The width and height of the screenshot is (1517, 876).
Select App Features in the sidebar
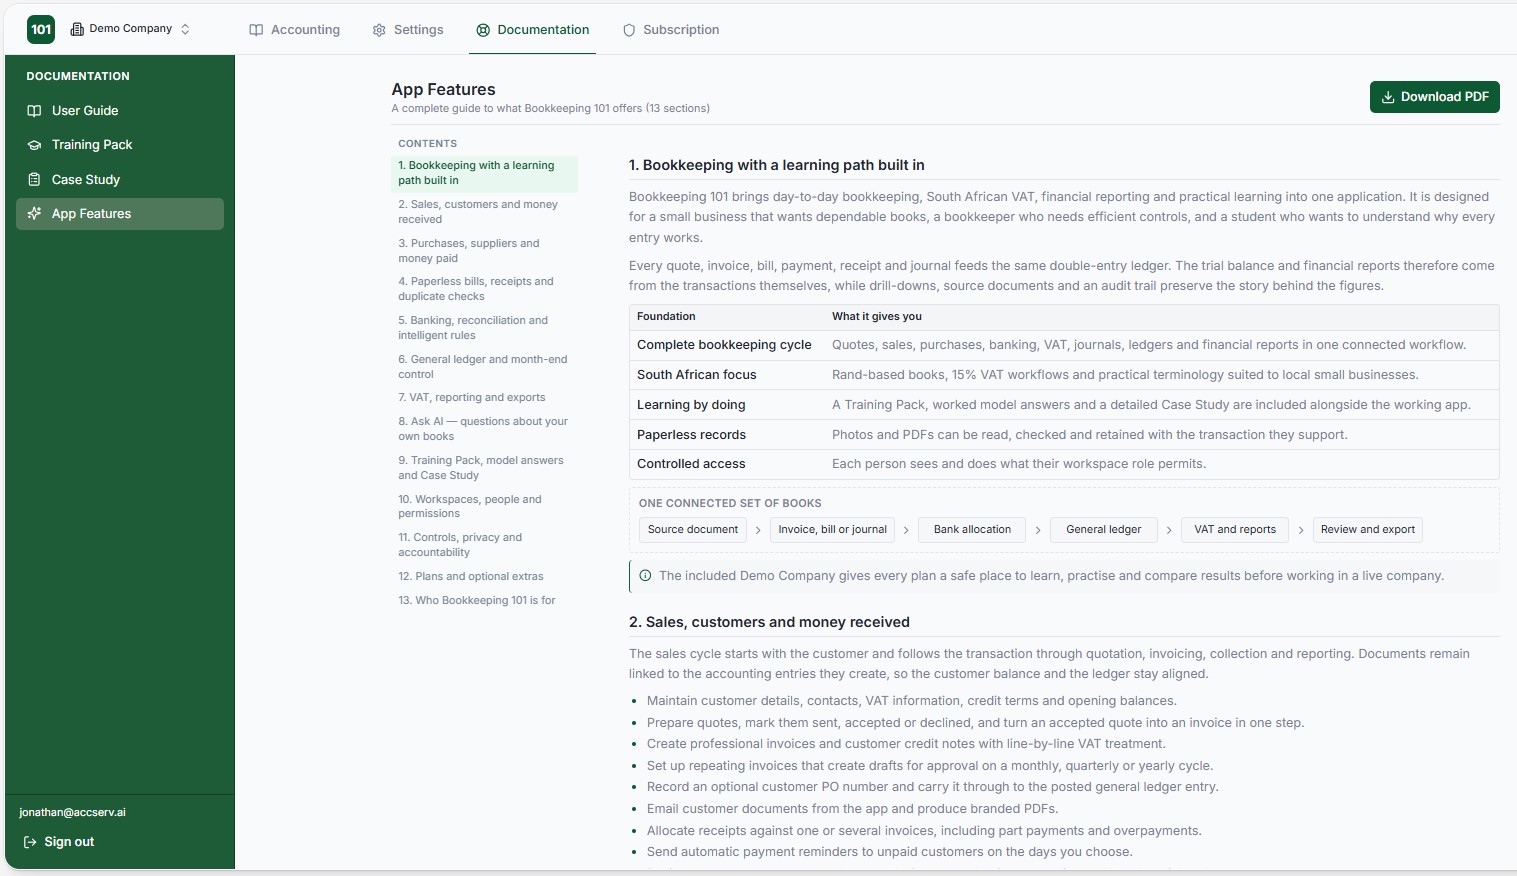120,214
